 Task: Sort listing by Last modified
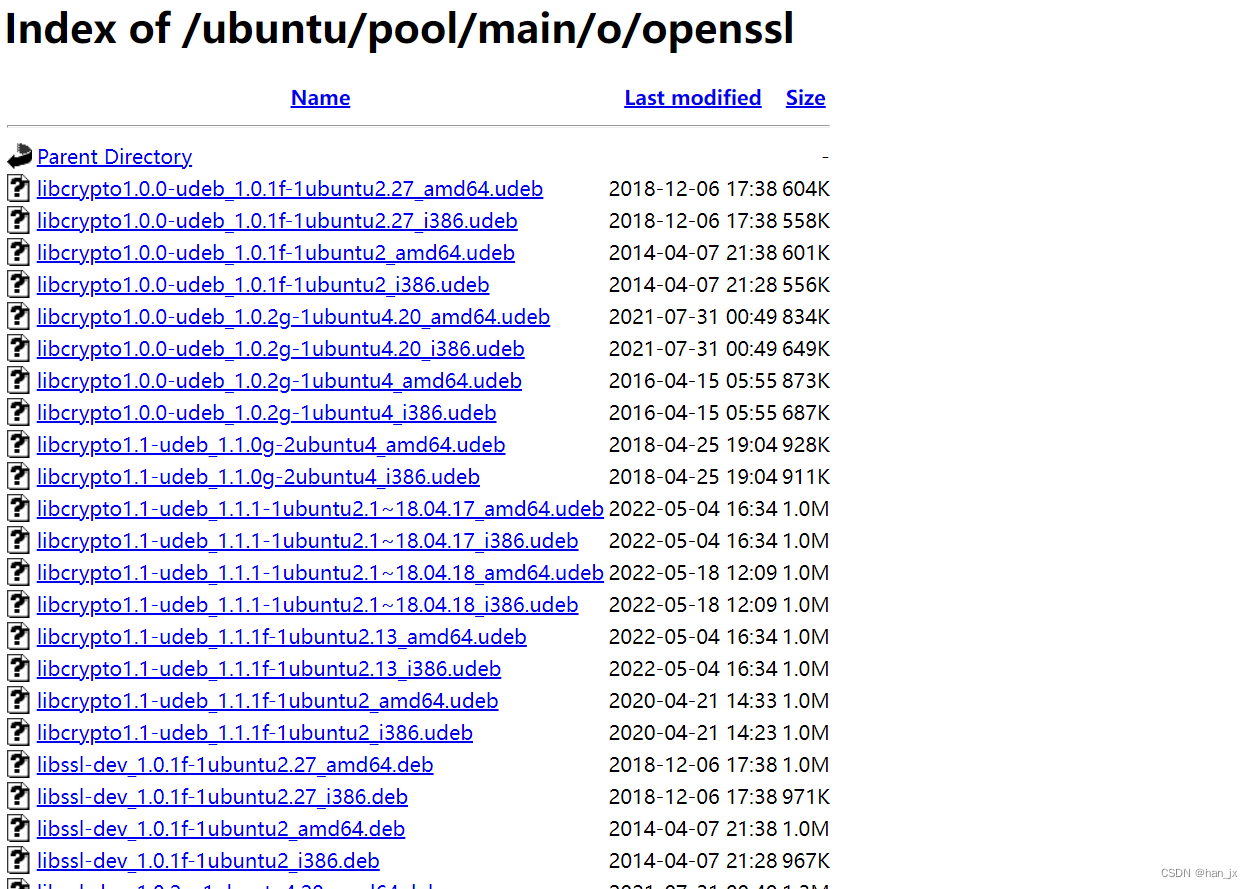[x=692, y=97]
